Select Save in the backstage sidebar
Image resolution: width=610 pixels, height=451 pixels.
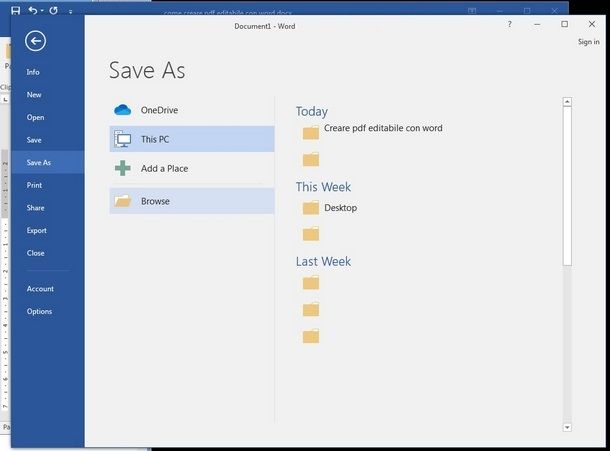click(x=34, y=140)
